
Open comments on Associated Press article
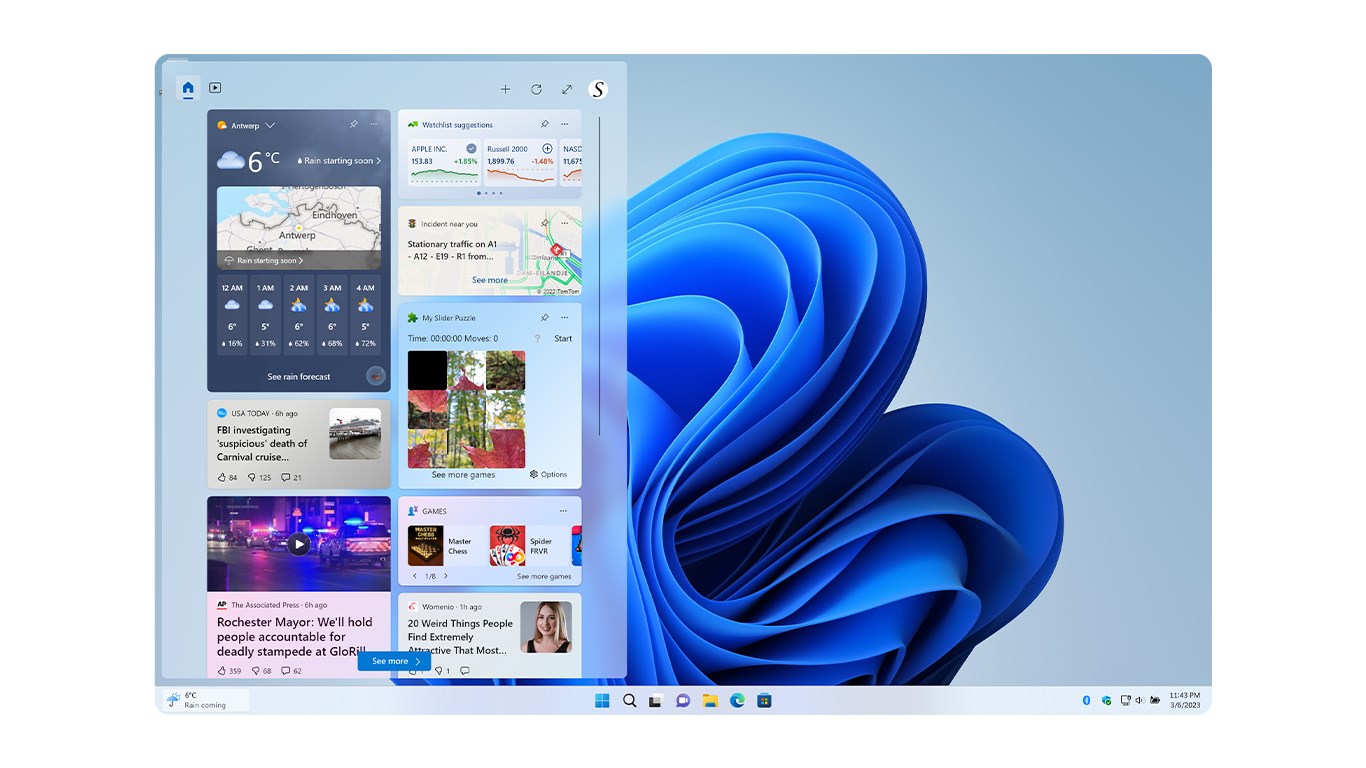[291, 671]
